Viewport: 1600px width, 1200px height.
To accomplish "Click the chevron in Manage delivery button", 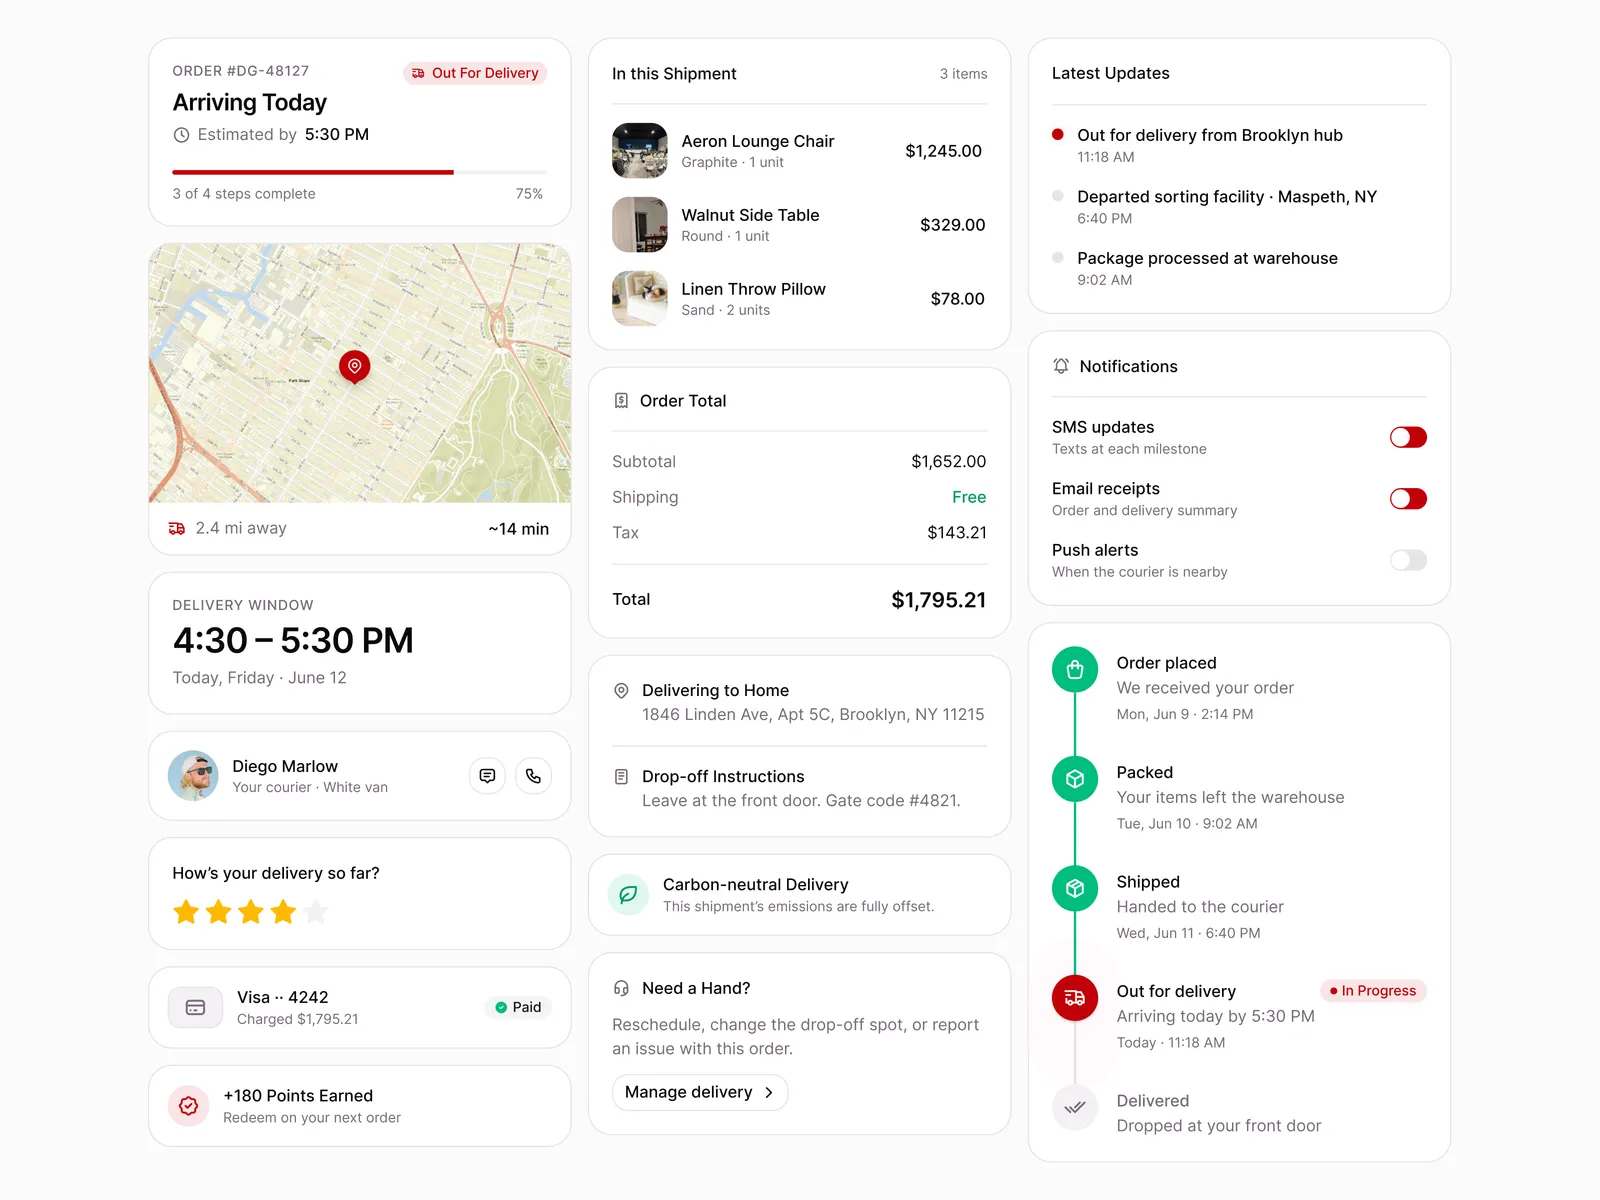I will [769, 1093].
